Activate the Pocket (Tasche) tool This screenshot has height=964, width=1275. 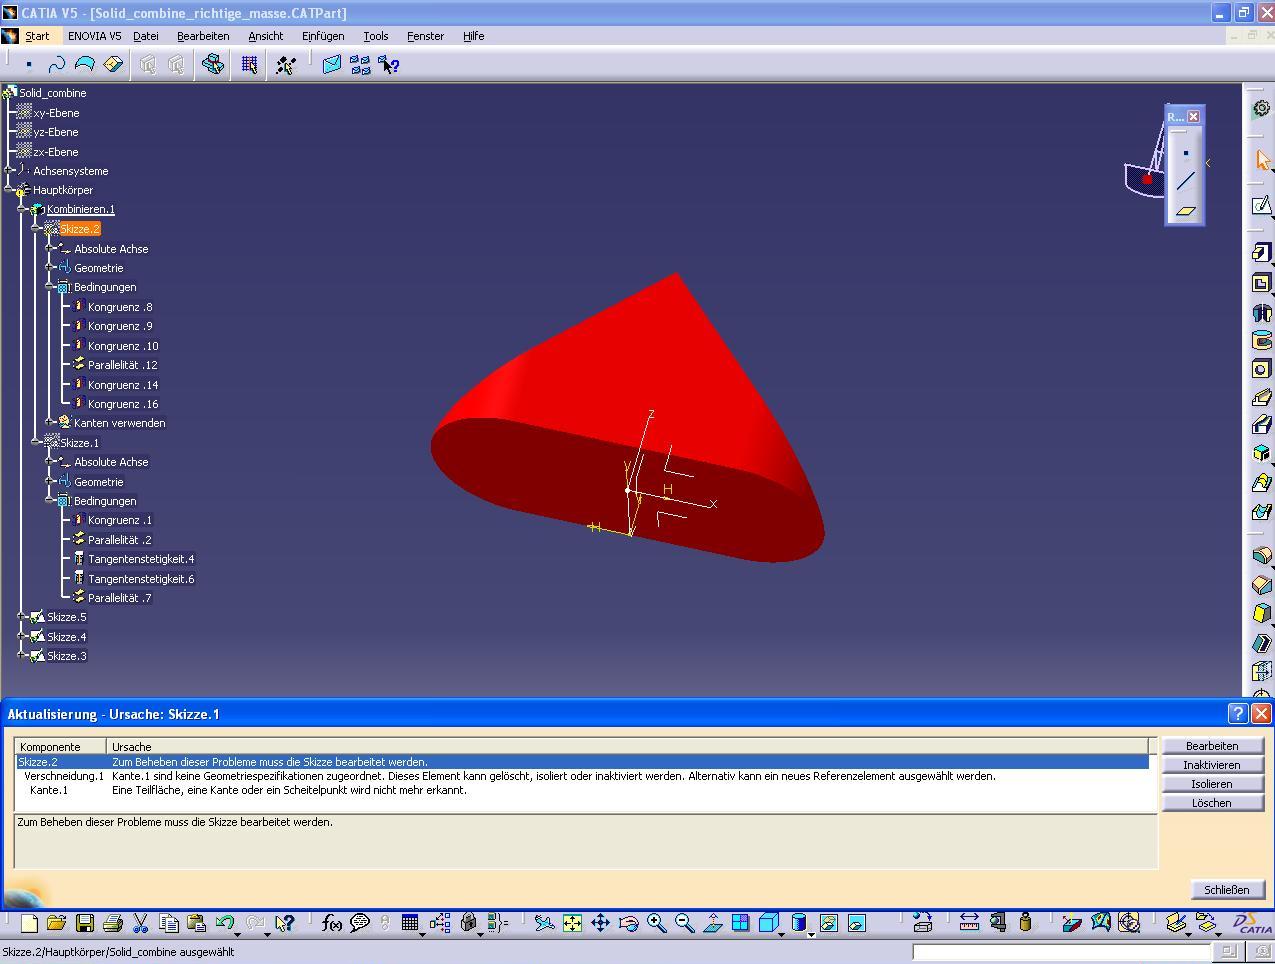pyautogui.click(x=1261, y=283)
